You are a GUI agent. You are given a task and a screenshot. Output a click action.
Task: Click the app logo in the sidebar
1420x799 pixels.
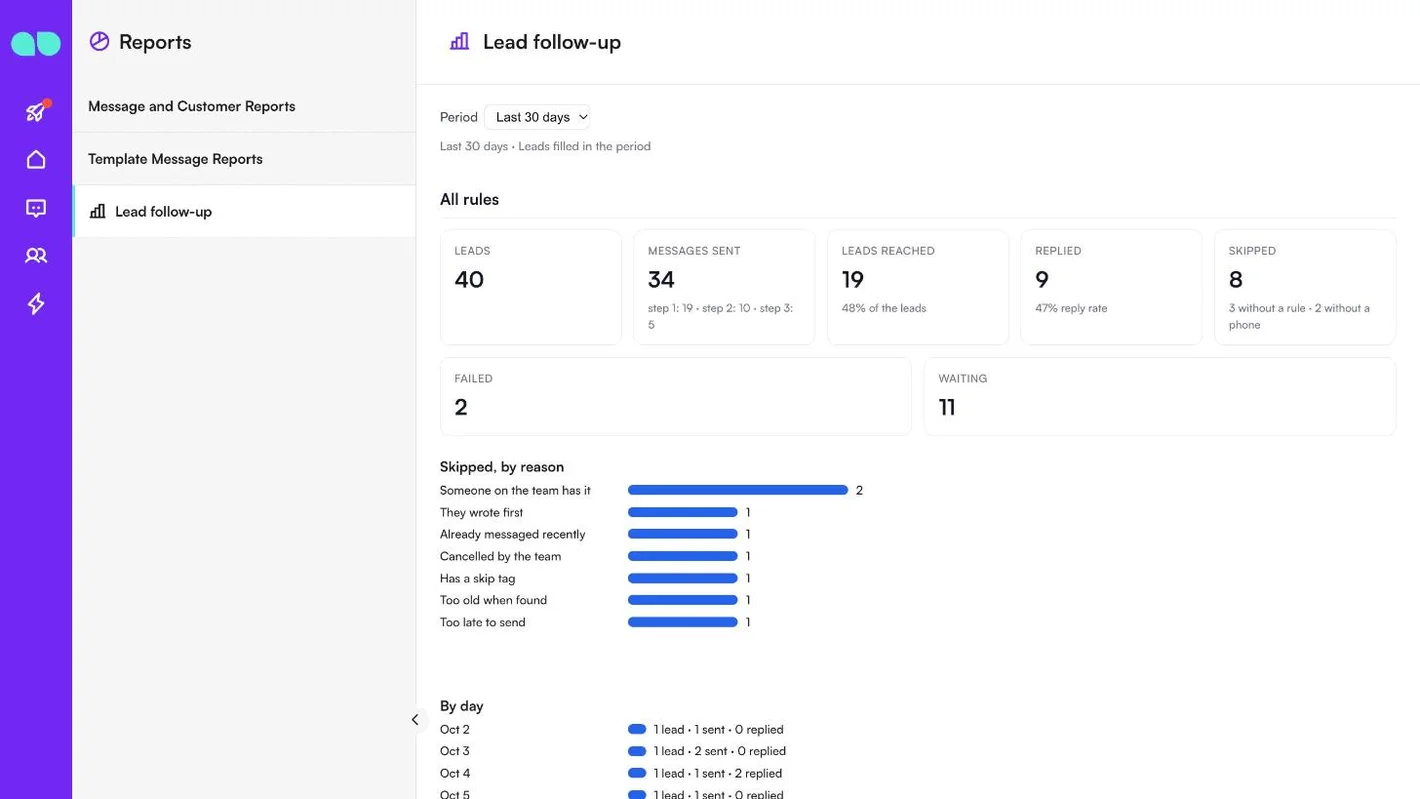pyautogui.click(x=36, y=43)
